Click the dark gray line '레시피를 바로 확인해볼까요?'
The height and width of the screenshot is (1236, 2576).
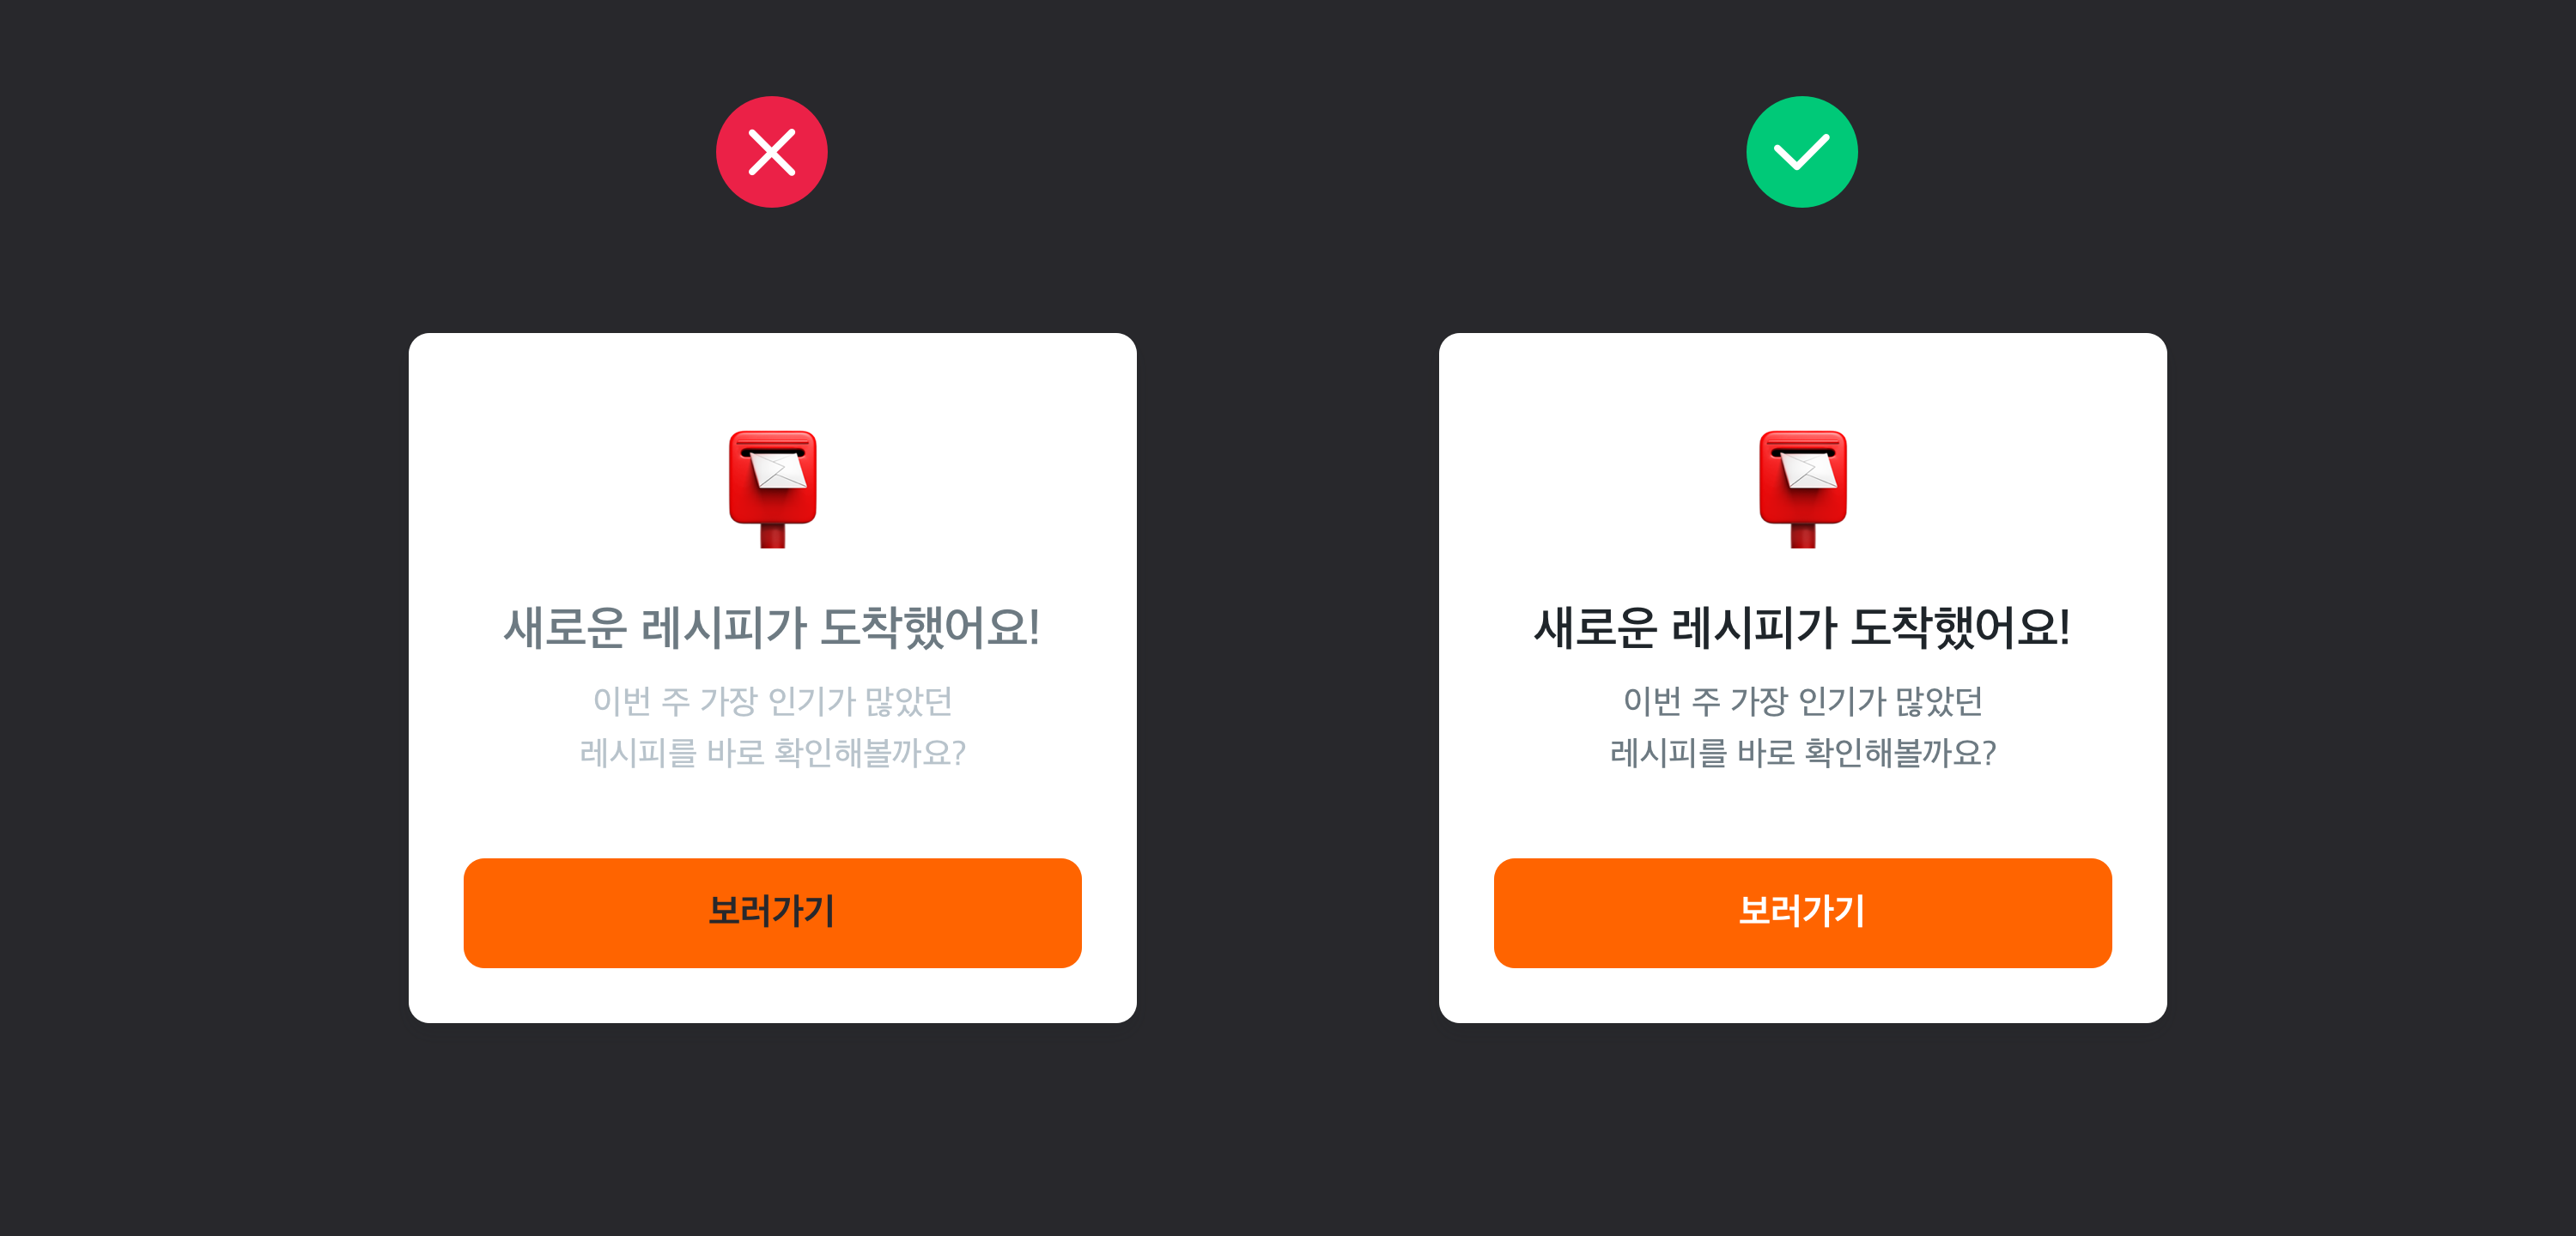coord(1802,752)
